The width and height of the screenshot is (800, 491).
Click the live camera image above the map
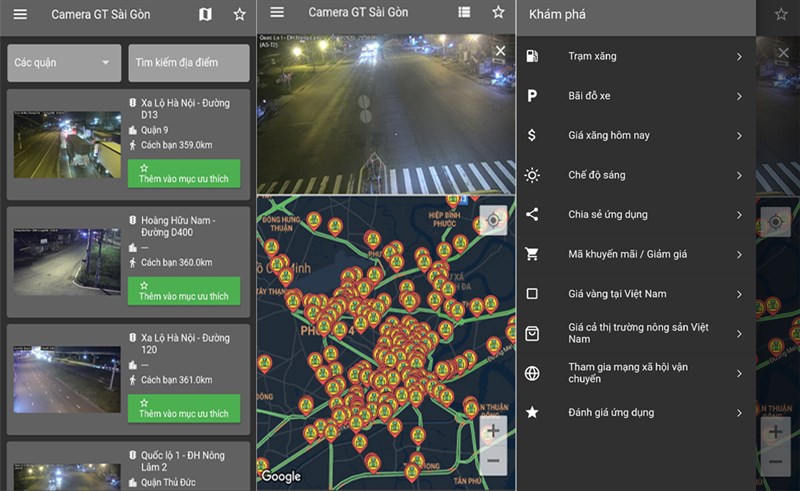click(386, 114)
